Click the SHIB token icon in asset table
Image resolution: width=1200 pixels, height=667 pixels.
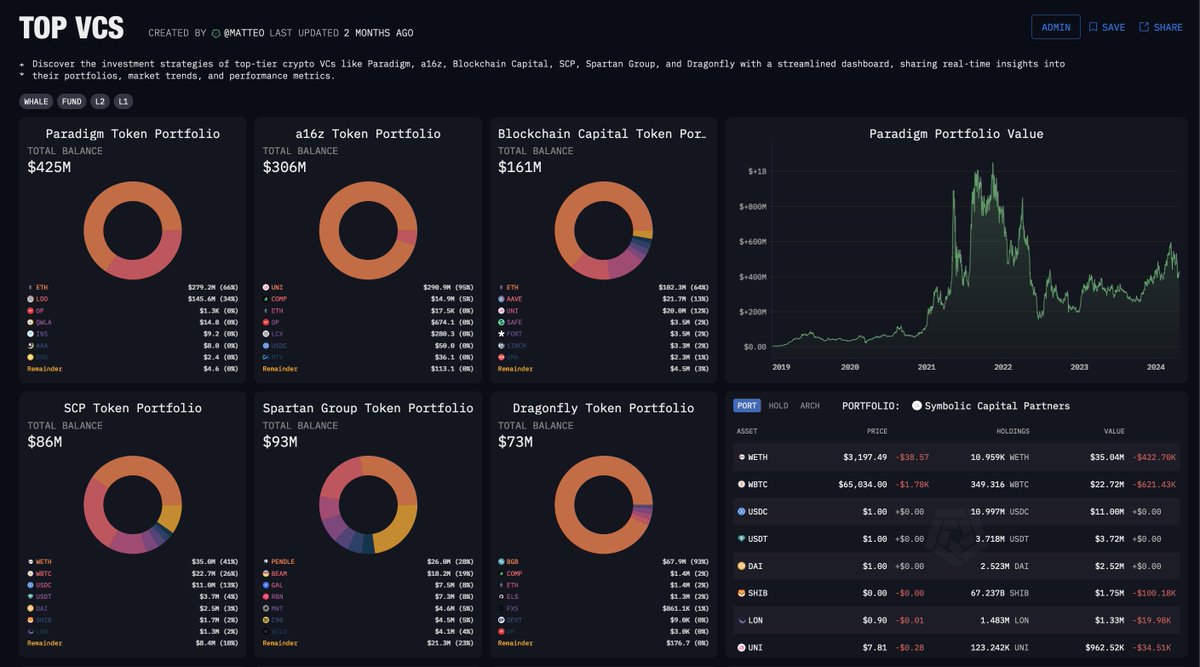(739, 593)
